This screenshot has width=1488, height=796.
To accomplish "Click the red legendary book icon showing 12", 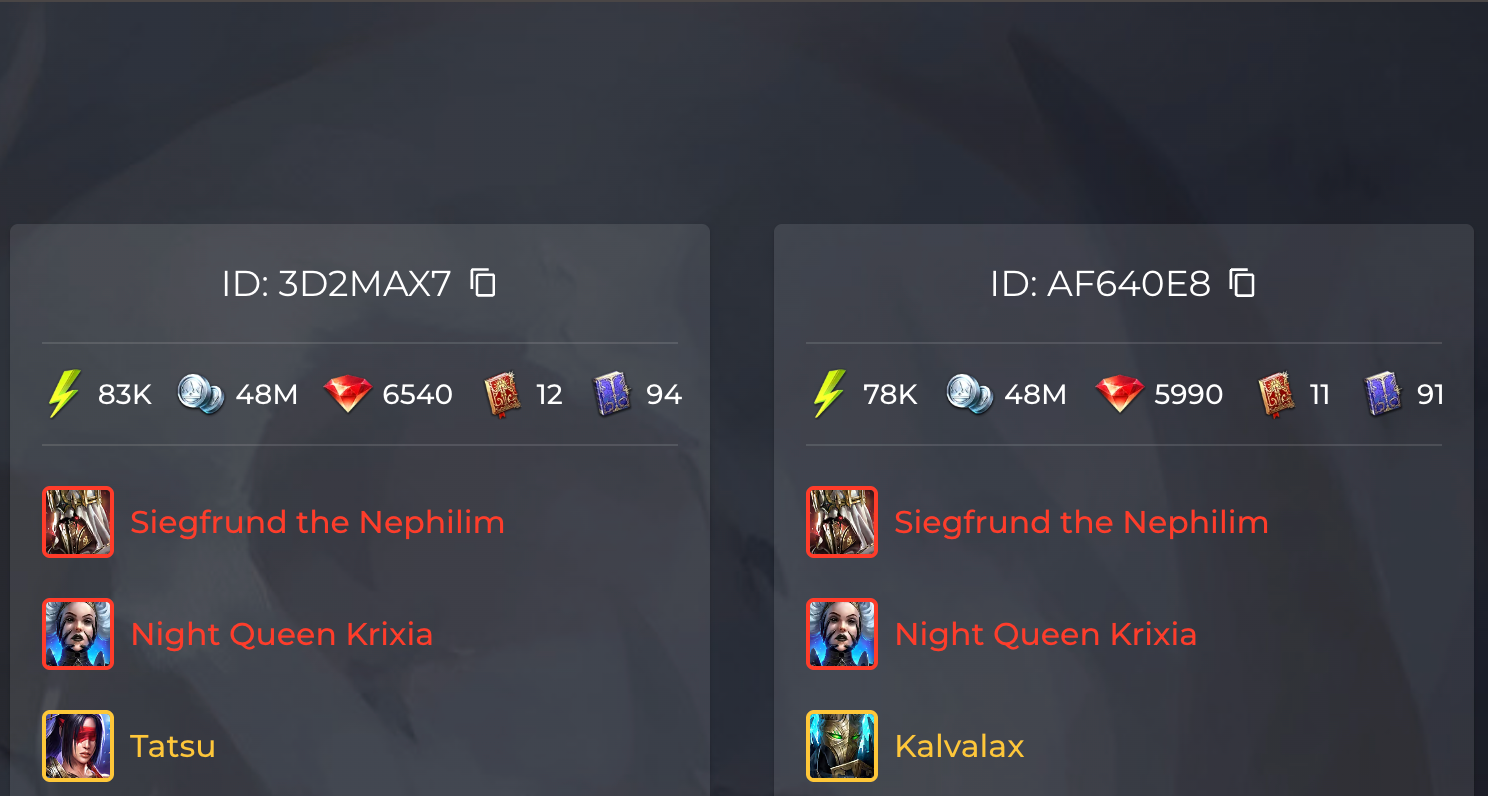I will click(x=503, y=394).
